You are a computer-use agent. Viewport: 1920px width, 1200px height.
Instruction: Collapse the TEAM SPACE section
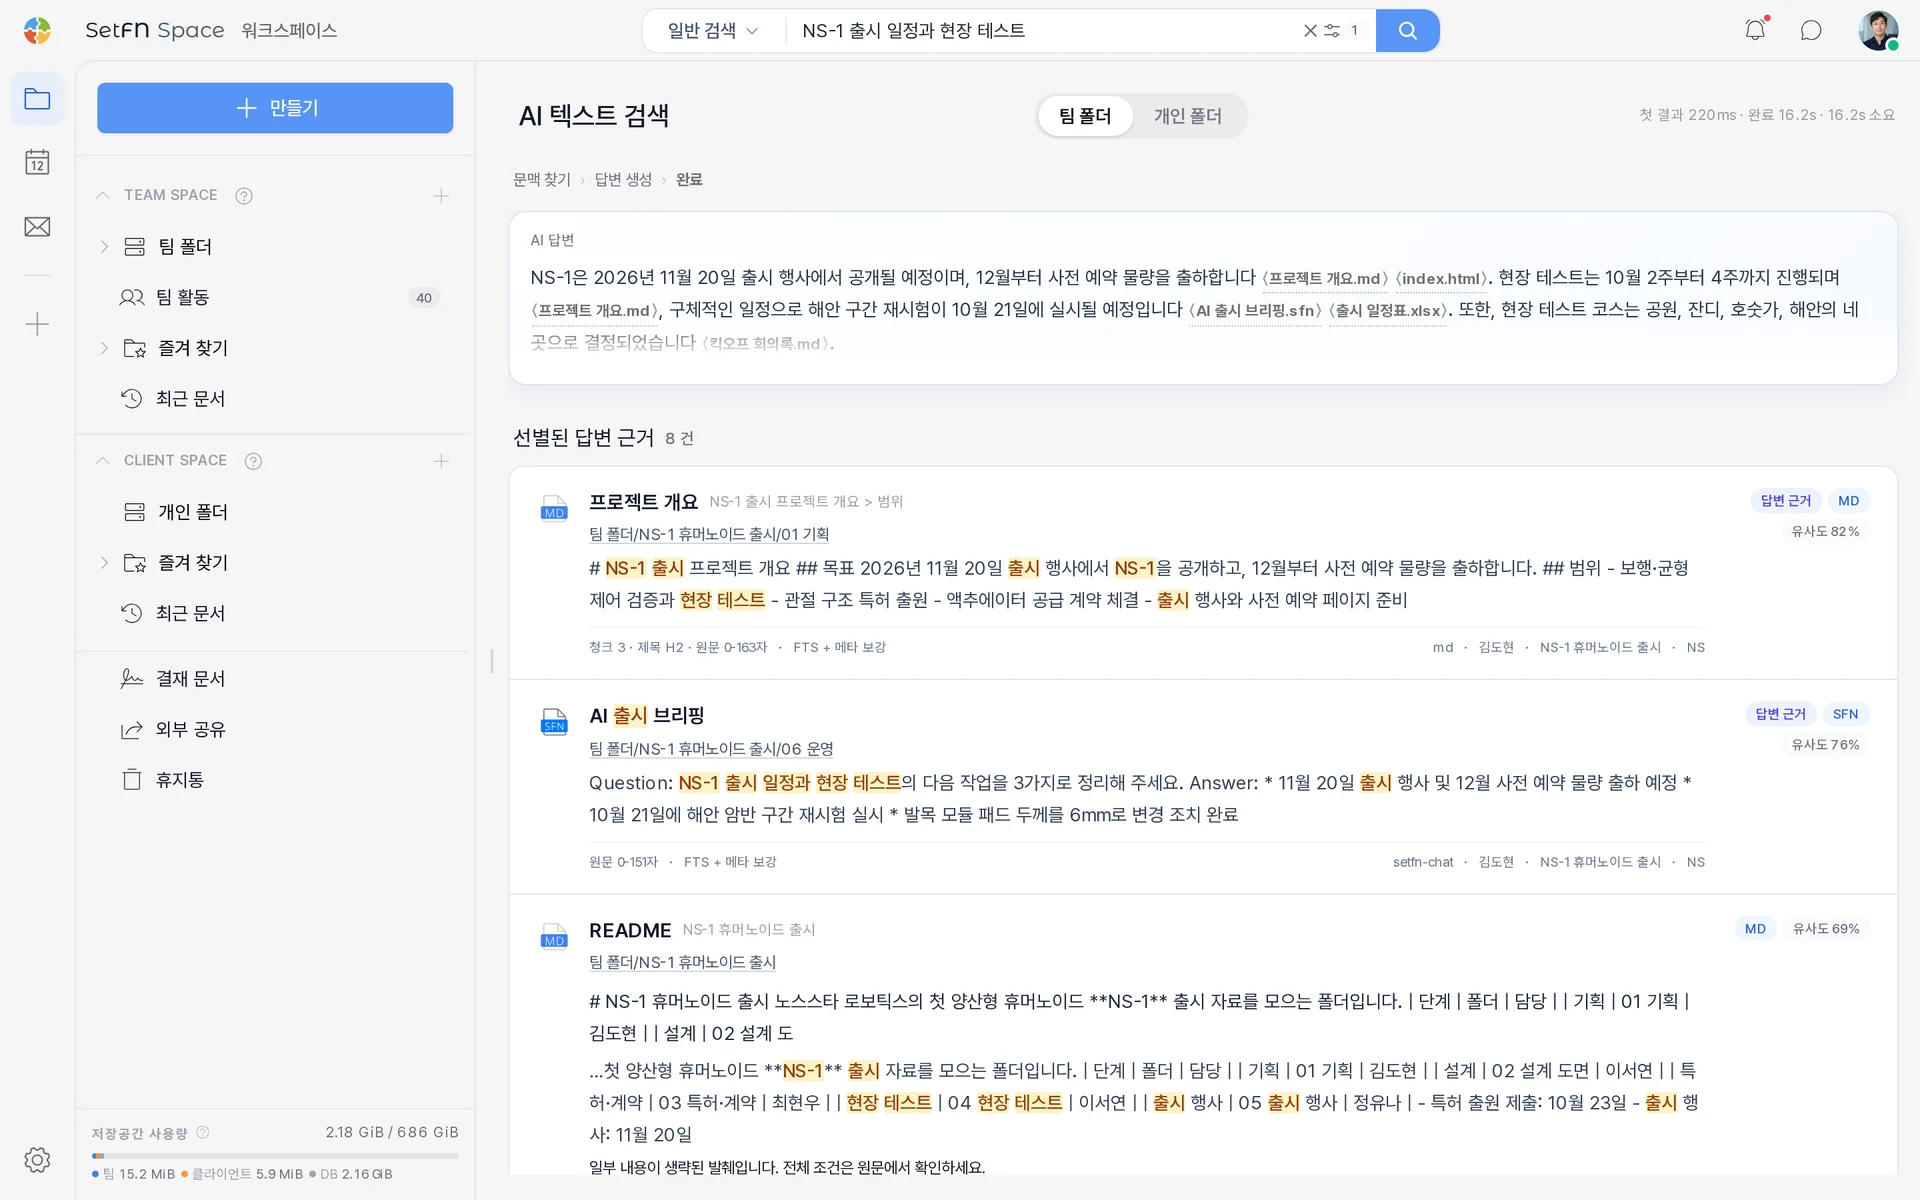102,196
